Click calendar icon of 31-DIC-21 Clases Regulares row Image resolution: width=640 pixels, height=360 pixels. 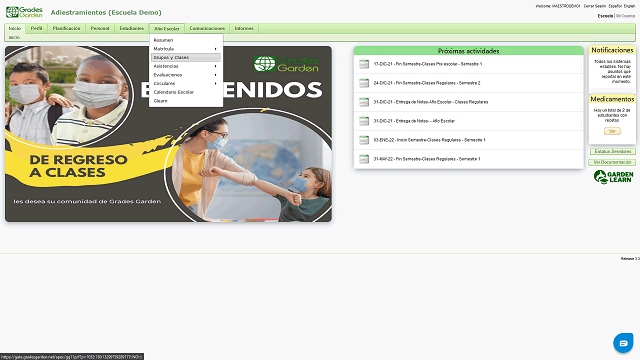364,102
